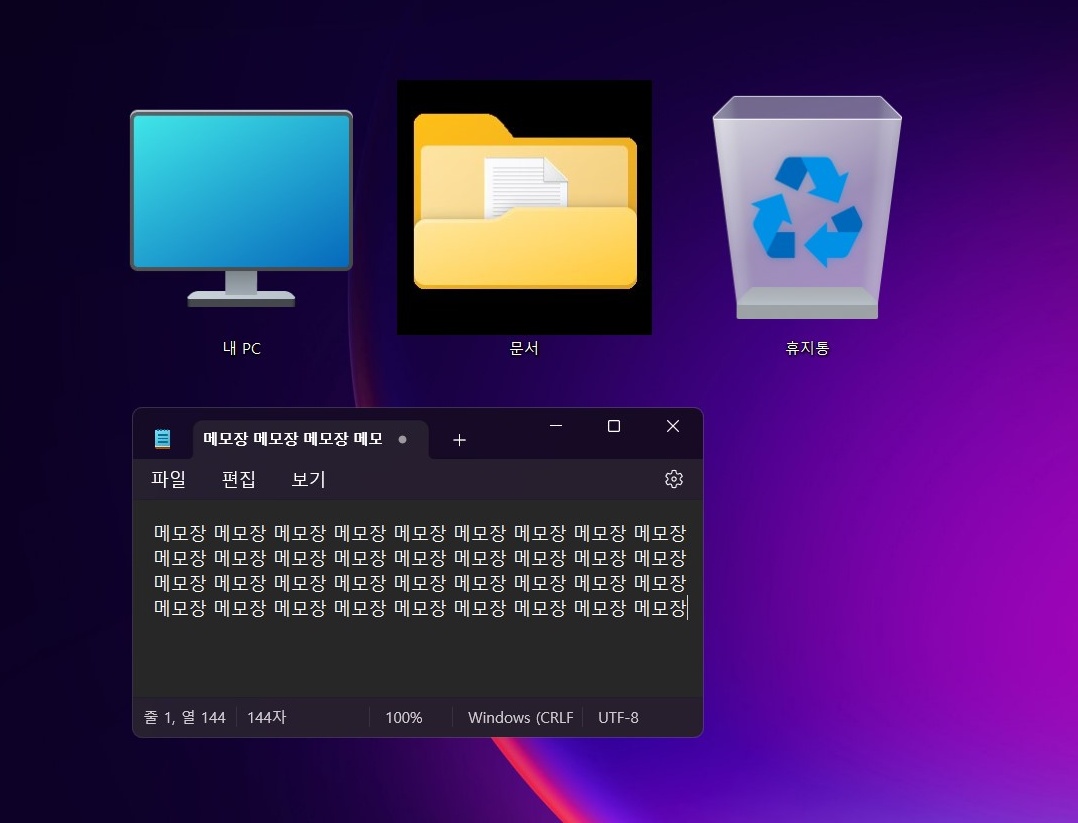Open the 편집 menu

239,479
